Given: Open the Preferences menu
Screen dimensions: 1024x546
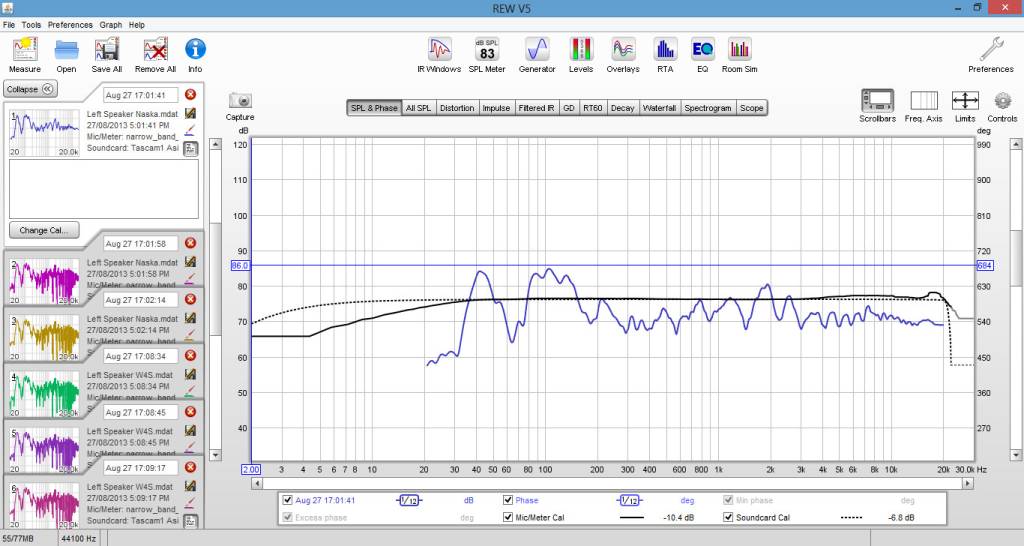Looking at the screenshot, I should pos(70,24).
